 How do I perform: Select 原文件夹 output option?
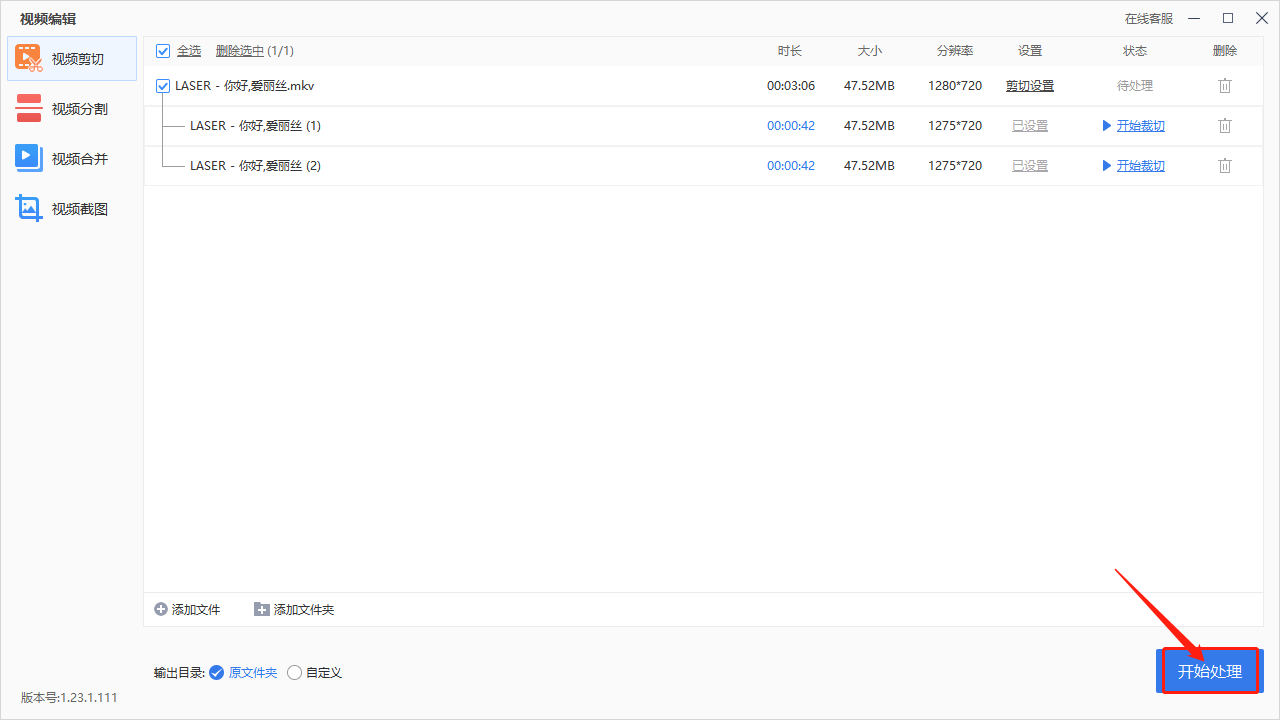pyautogui.click(x=243, y=673)
